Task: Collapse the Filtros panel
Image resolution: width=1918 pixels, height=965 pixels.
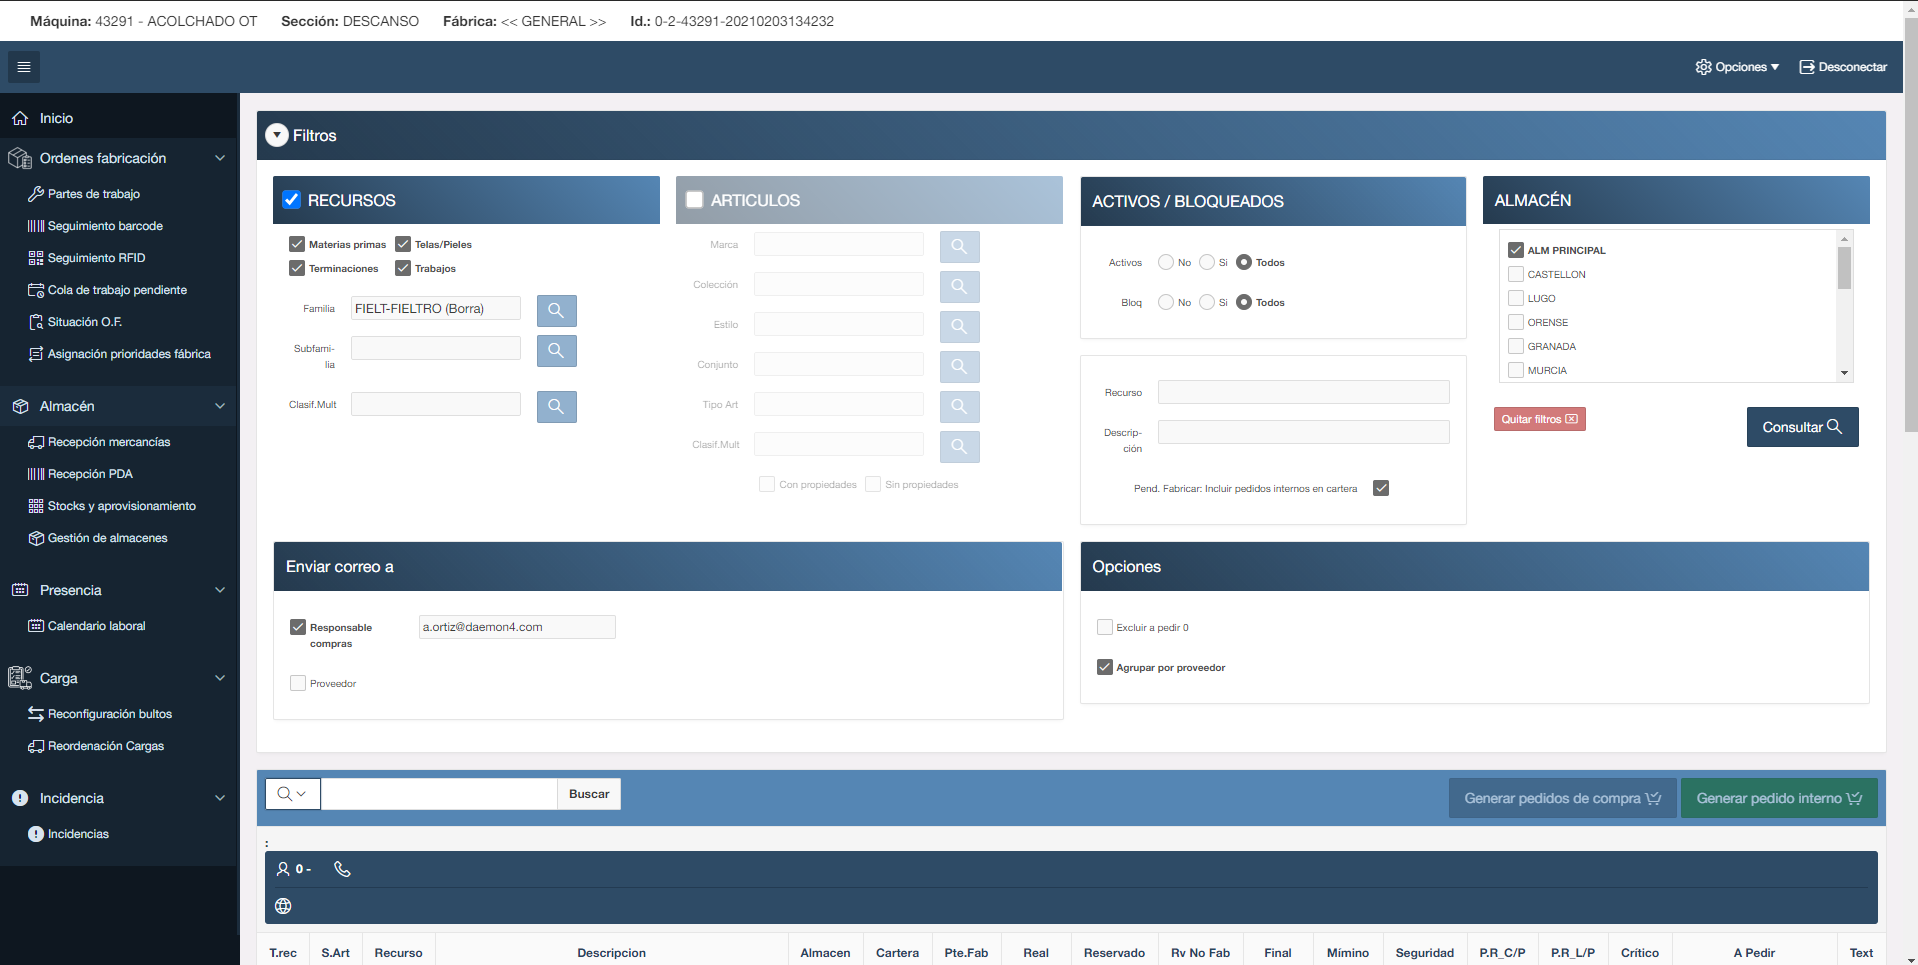Action: point(277,135)
